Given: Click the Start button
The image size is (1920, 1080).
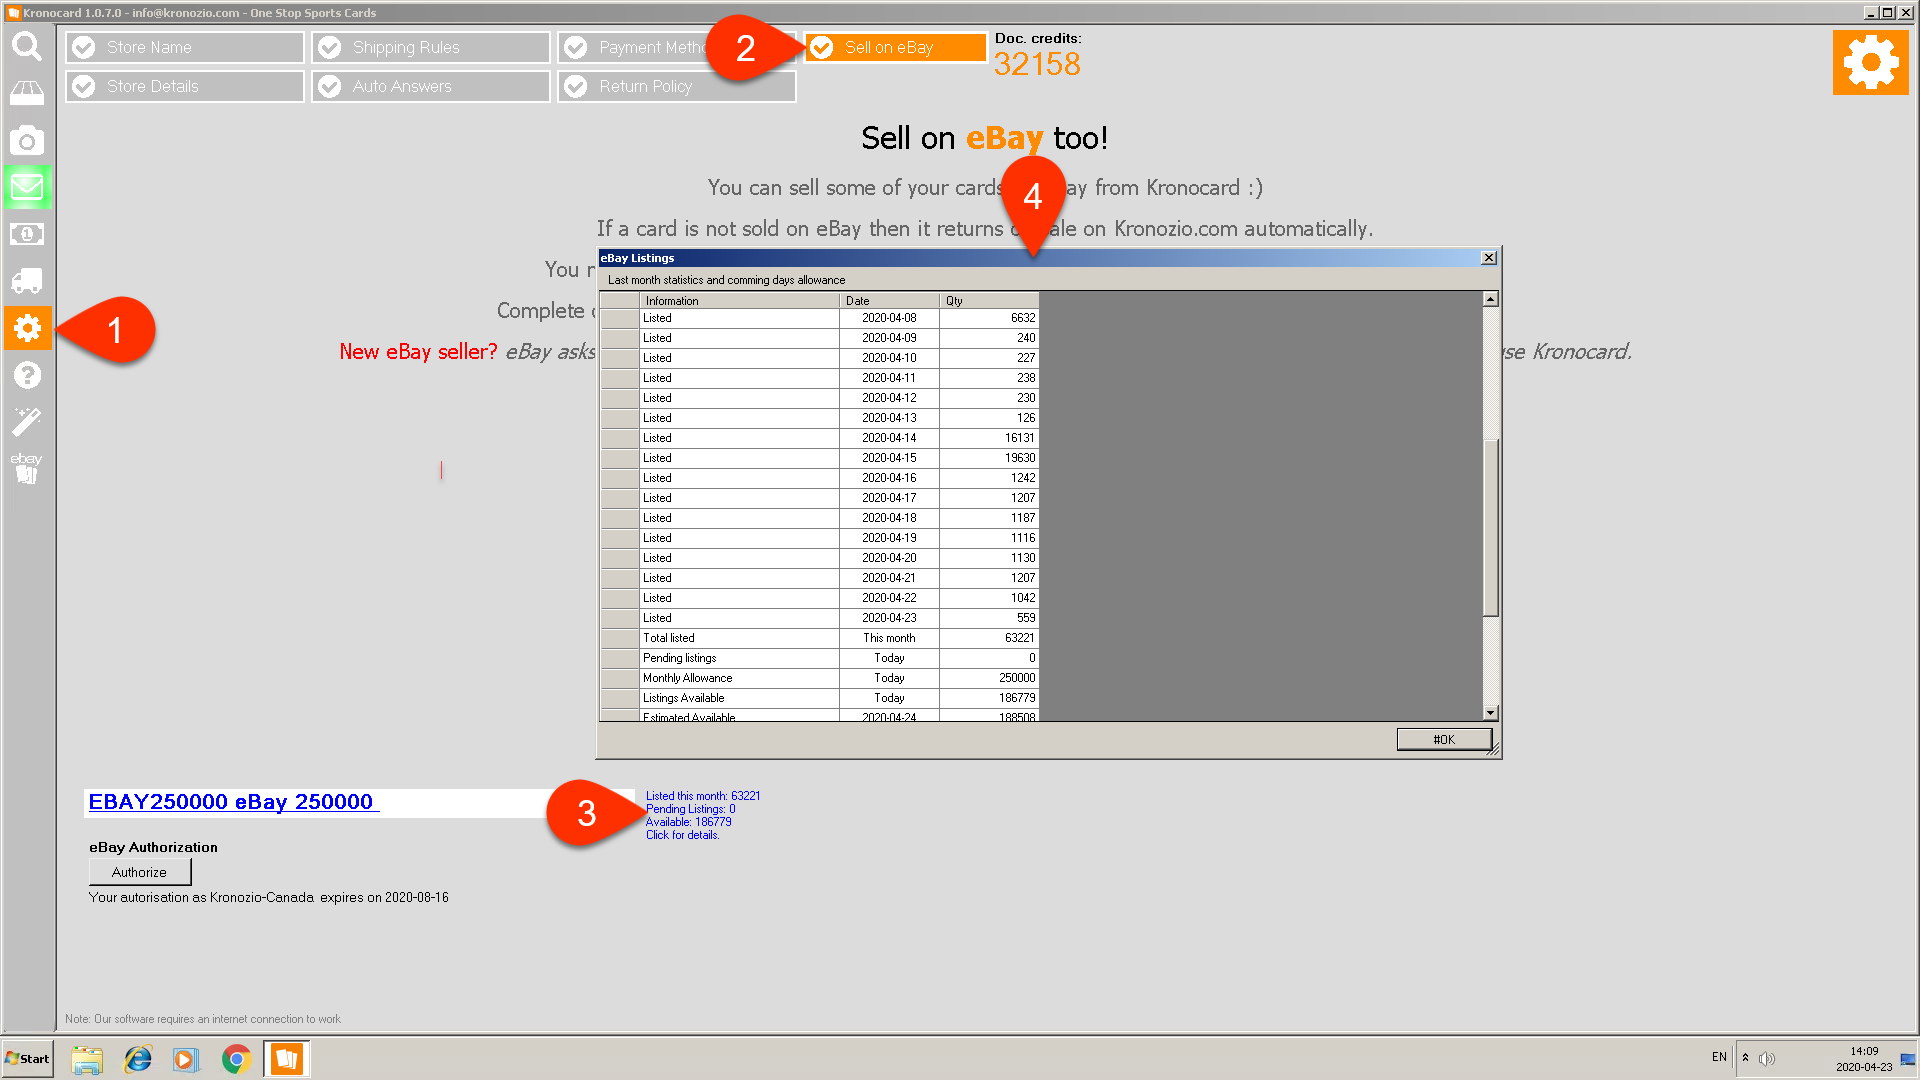Looking at the screenshot, I should tap(28, 1059).
